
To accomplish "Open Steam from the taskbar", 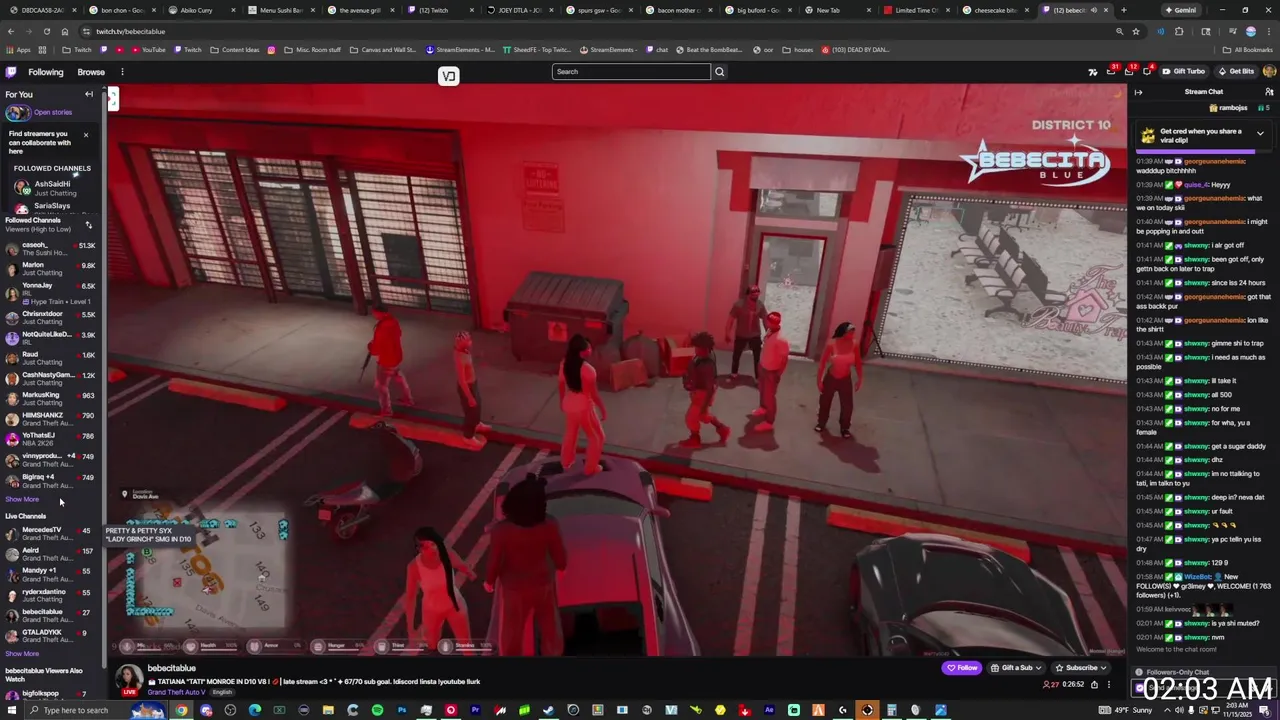I will pyautogui.click(x=548, y=710).
